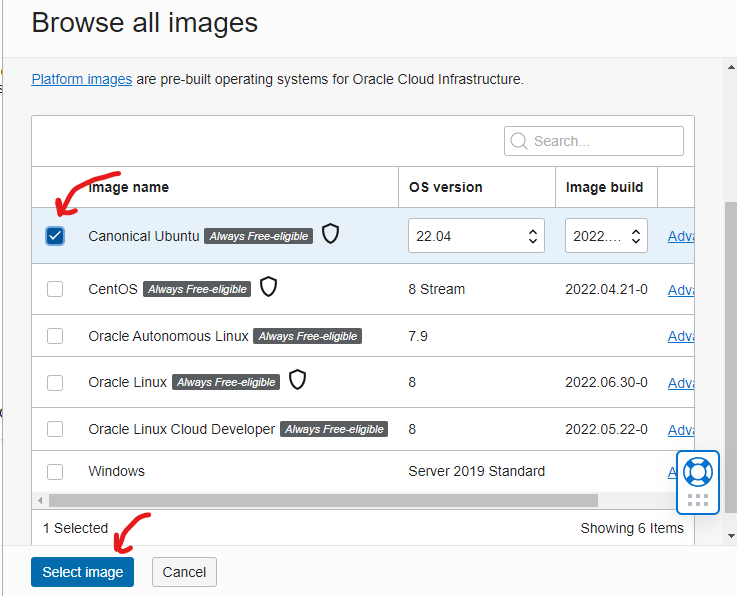This screenshot has height=596, width=737.
Task: Click the OS version column header
Action: (446, 187)
